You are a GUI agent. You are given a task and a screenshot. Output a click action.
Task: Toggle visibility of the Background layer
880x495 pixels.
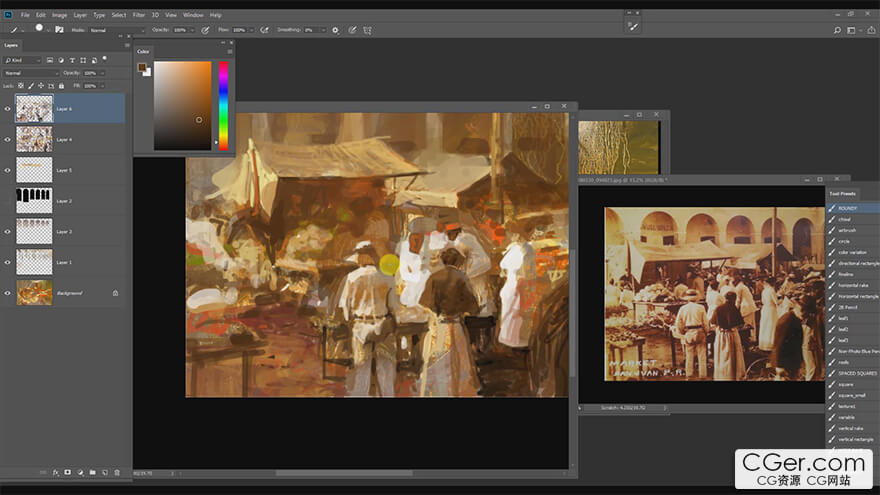tap(7, 293)
